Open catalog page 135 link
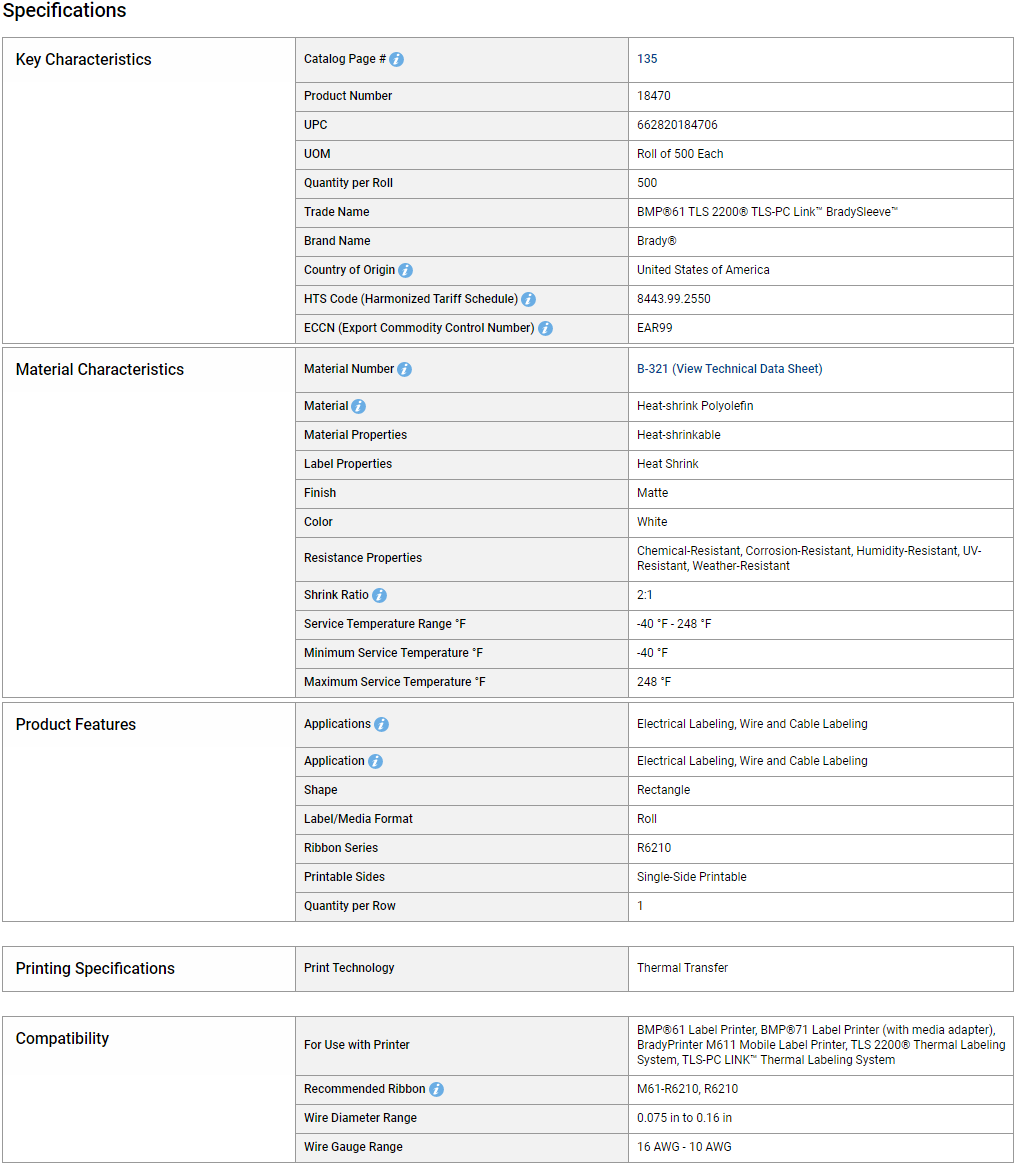 [x=647, y=59]
